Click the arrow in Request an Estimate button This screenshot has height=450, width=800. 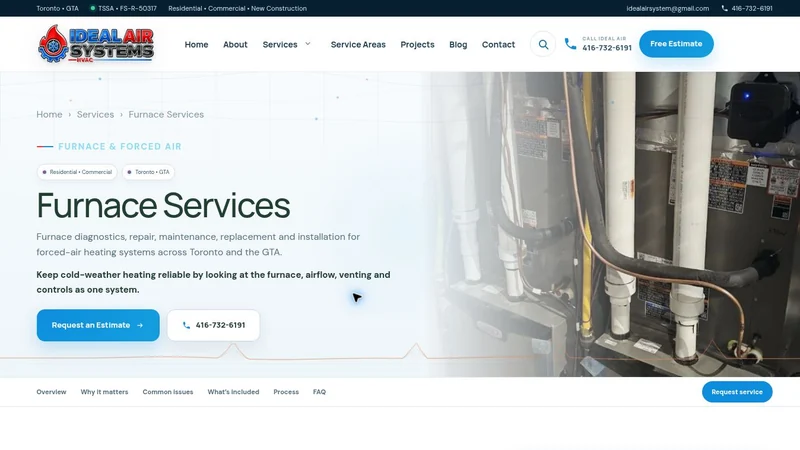pyautogui.click(x=140, y=325)
